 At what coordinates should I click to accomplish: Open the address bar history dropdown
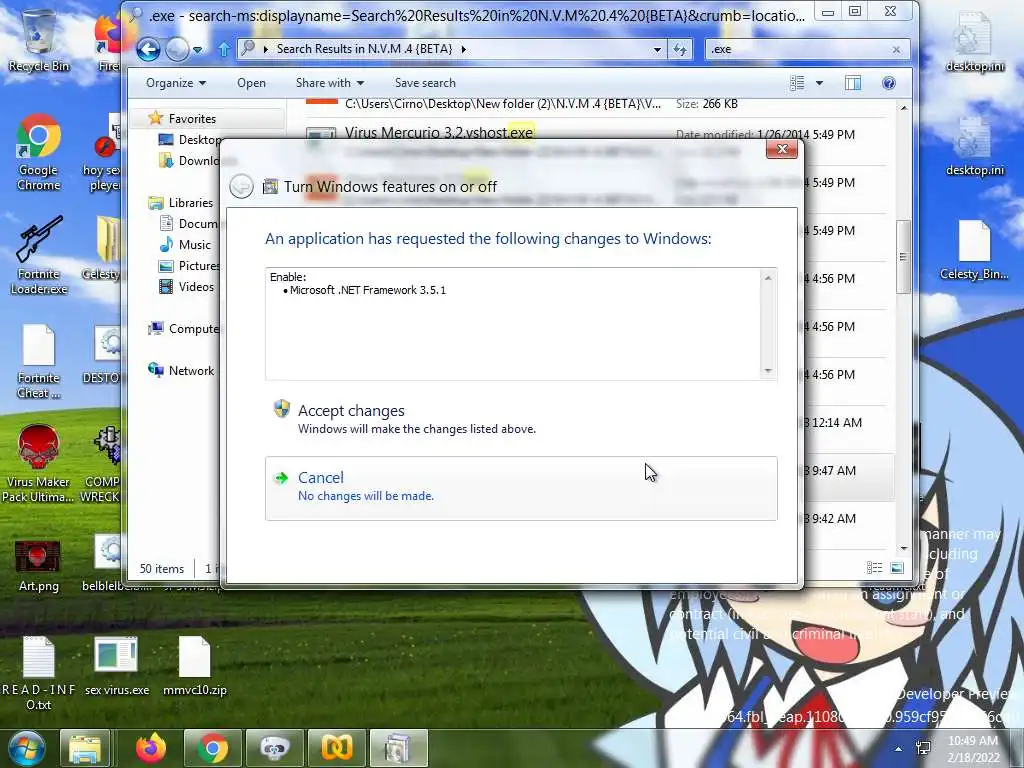pos(657,50)
